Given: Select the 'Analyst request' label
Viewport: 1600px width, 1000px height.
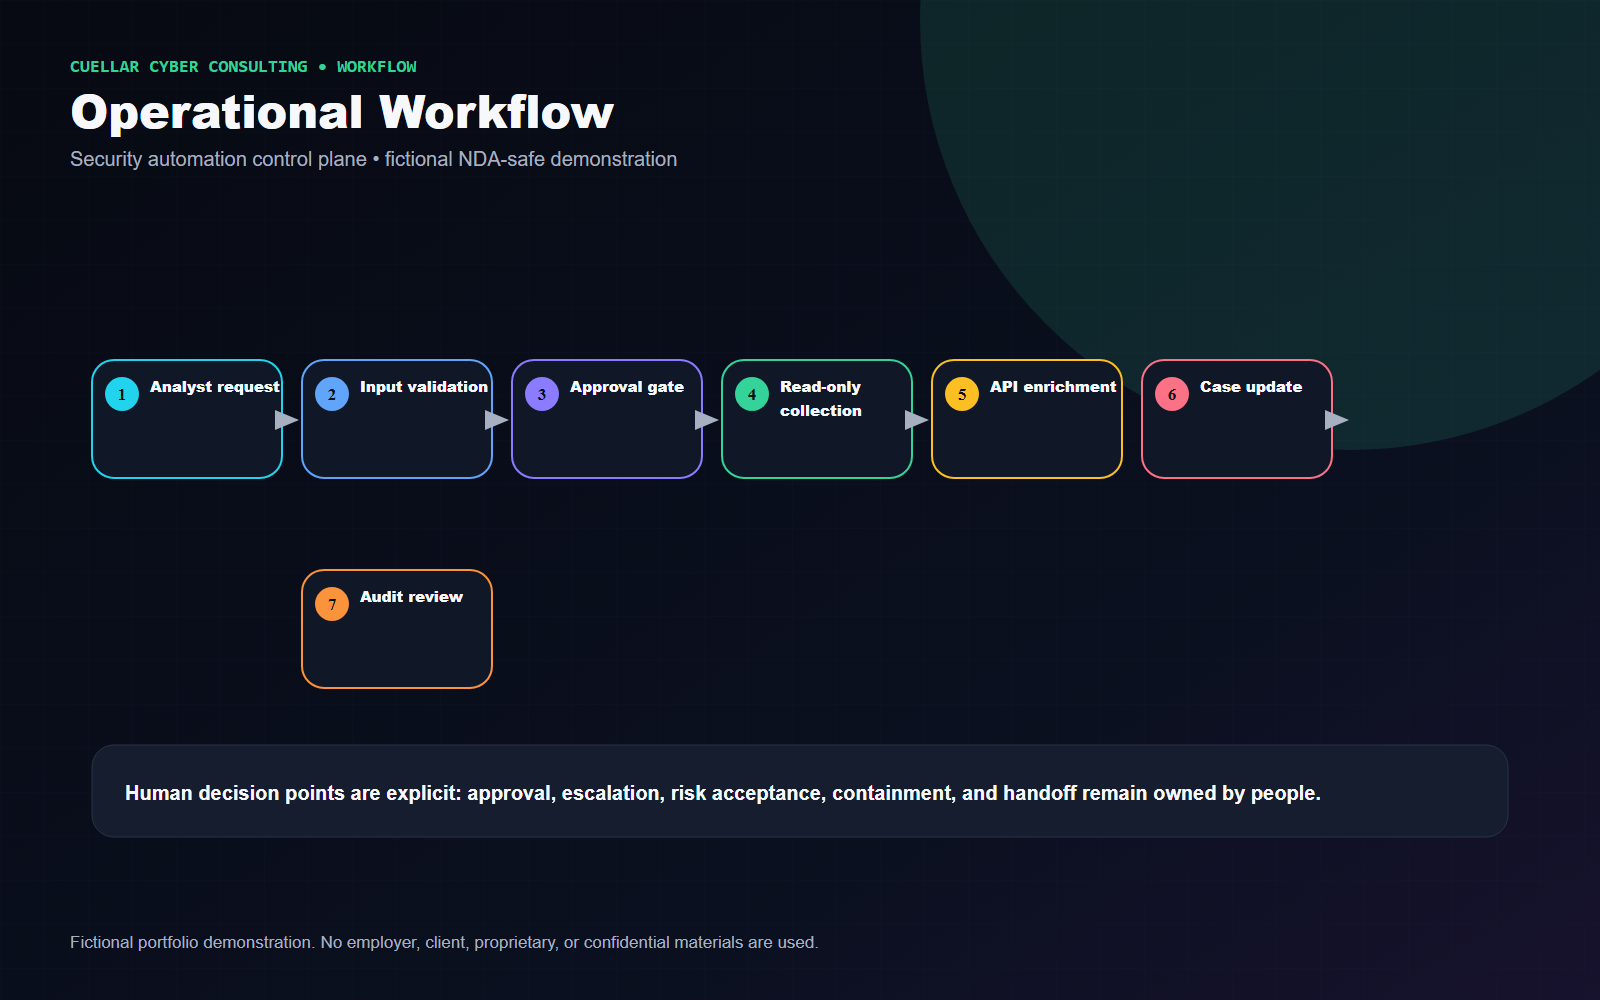Looking at the screenshot, I should pos(215,387).
